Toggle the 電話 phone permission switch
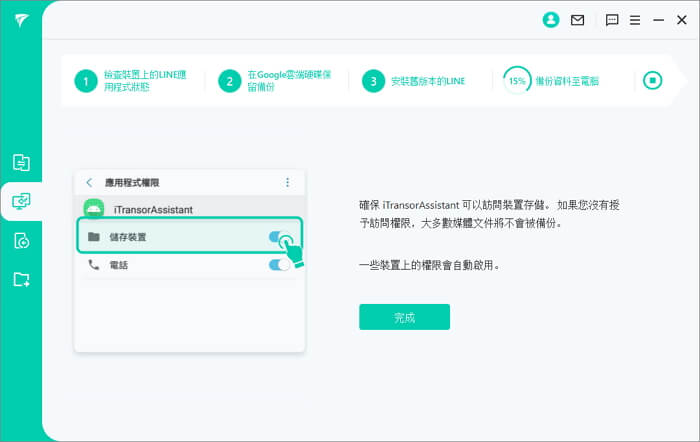Image resolution: width=700 pixels, height=442 pixels. coord(279,265)
